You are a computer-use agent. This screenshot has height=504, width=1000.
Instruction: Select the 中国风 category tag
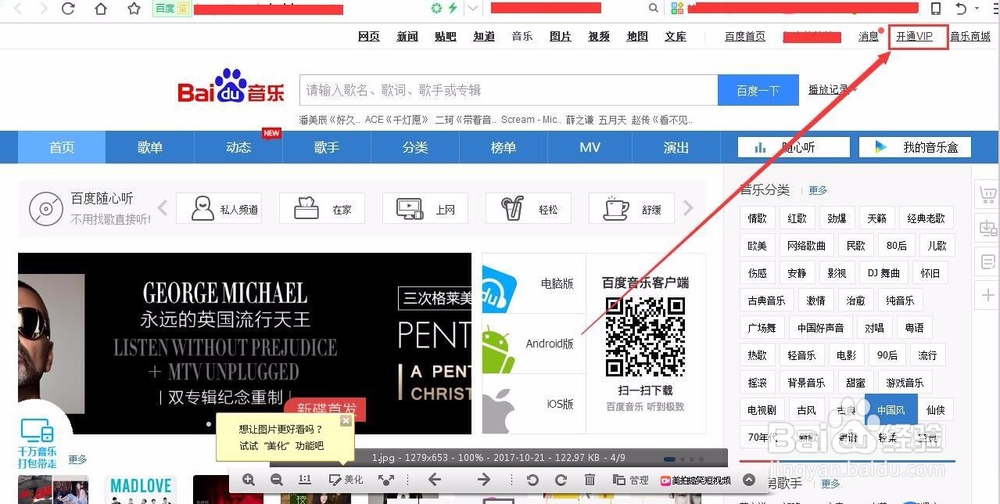pyautogui.click(x=891, y=410)
